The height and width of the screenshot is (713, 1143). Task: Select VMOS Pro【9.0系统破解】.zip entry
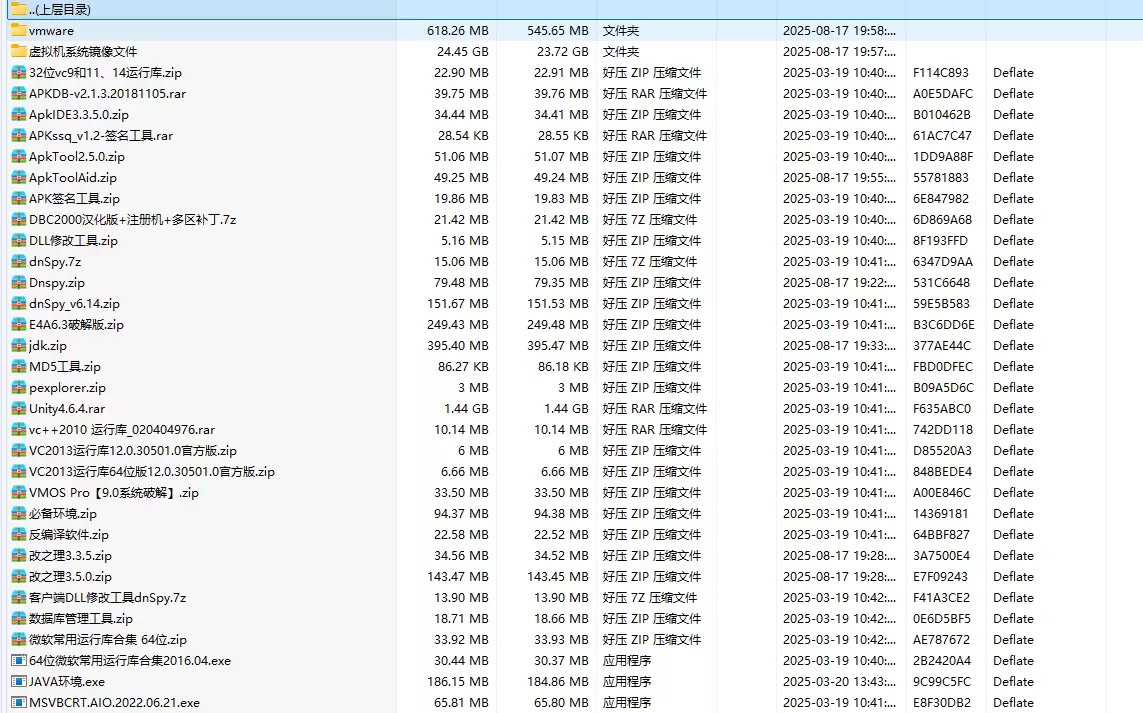pos(114,493)
